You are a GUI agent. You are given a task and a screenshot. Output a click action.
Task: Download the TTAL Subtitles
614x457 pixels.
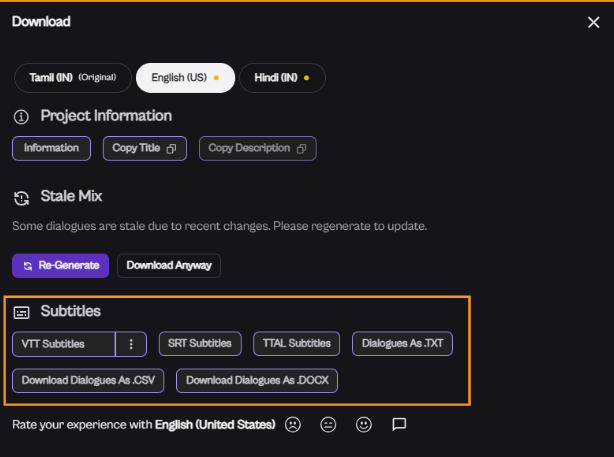tap(296, 344)
